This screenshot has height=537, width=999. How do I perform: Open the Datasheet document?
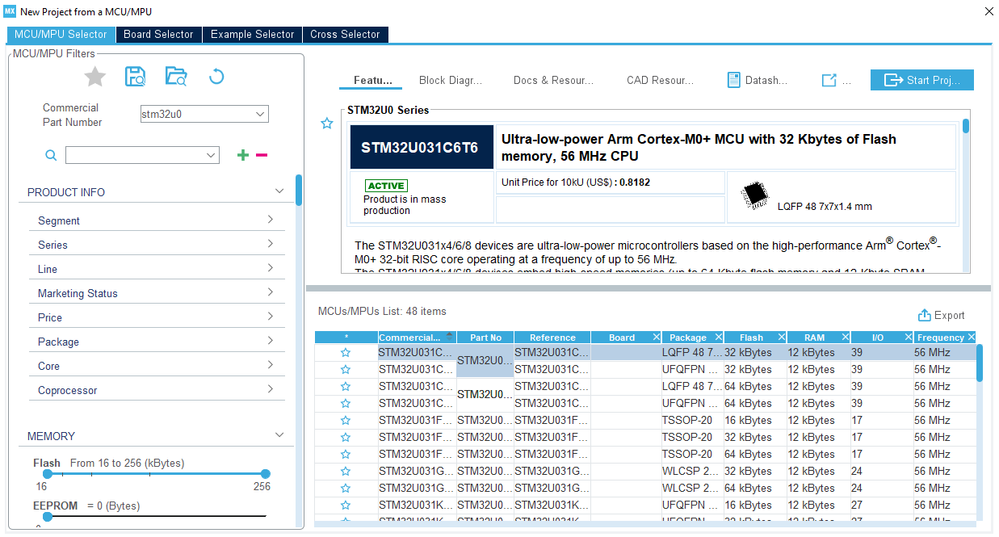coord(757,80)
